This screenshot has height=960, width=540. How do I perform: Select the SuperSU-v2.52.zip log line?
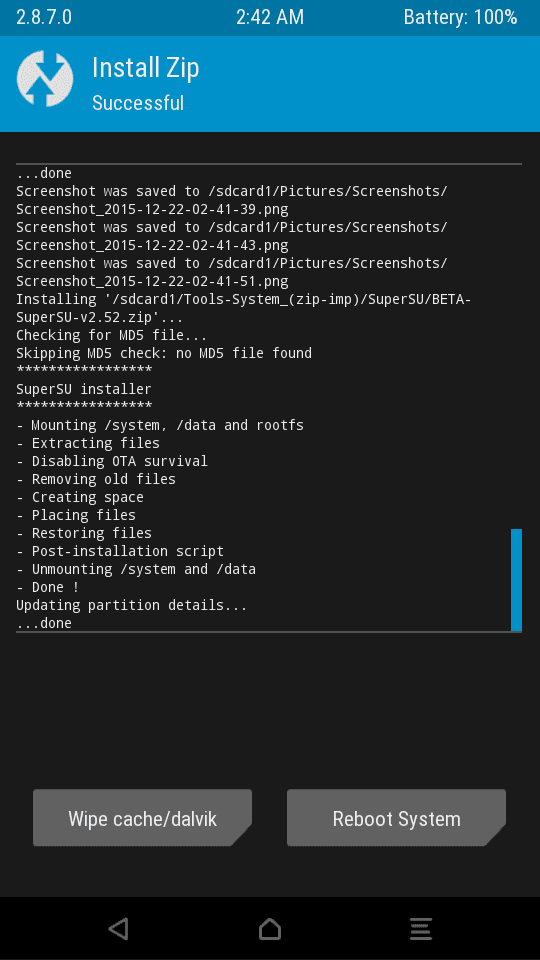(x=100, y=318)
